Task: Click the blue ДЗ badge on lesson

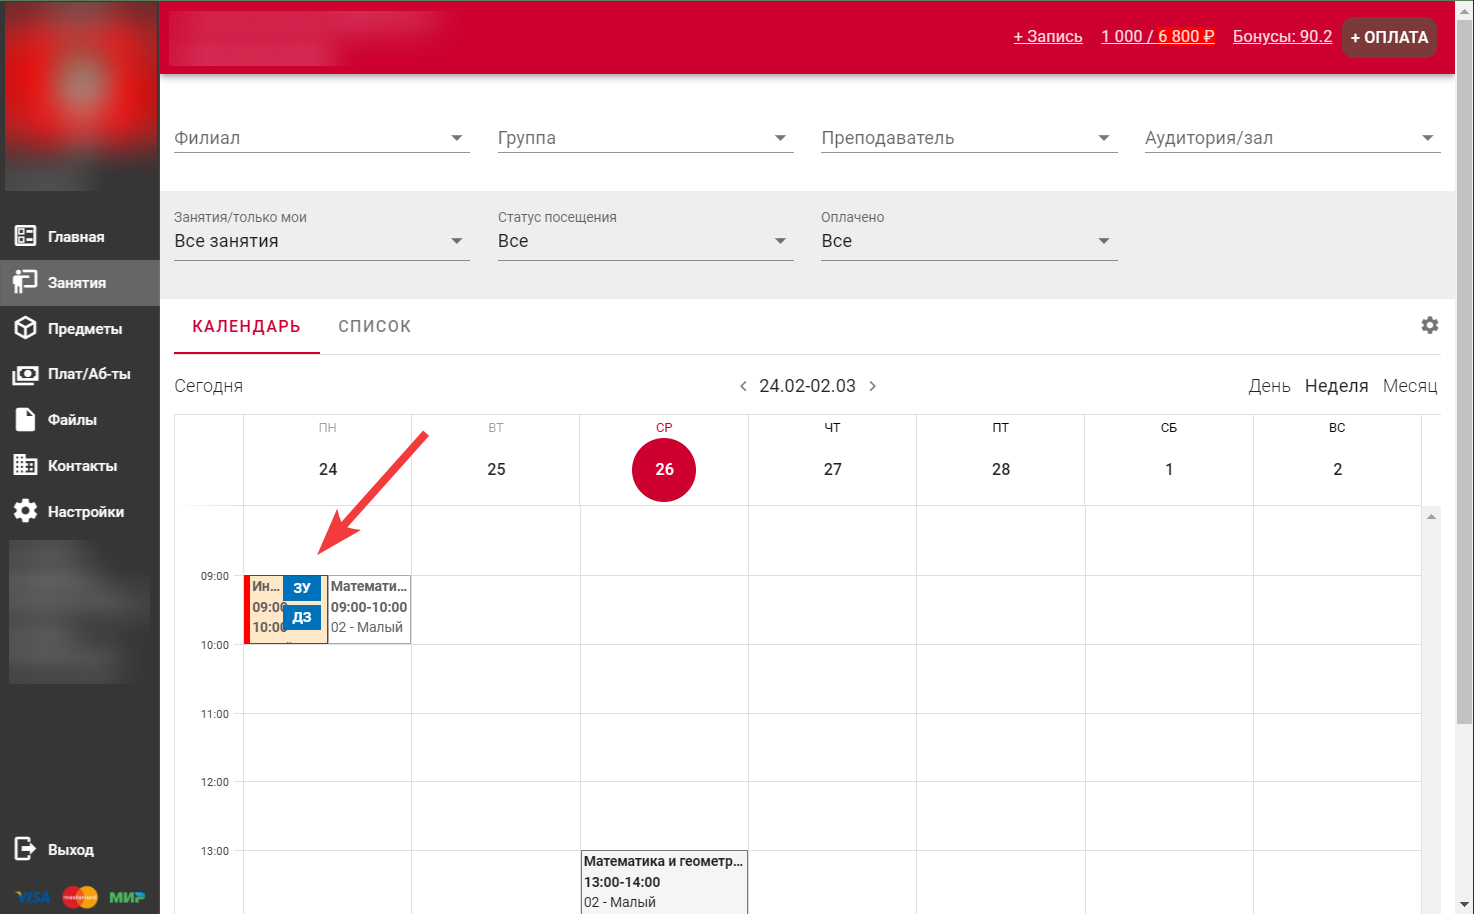Action: tap(302, 617)
